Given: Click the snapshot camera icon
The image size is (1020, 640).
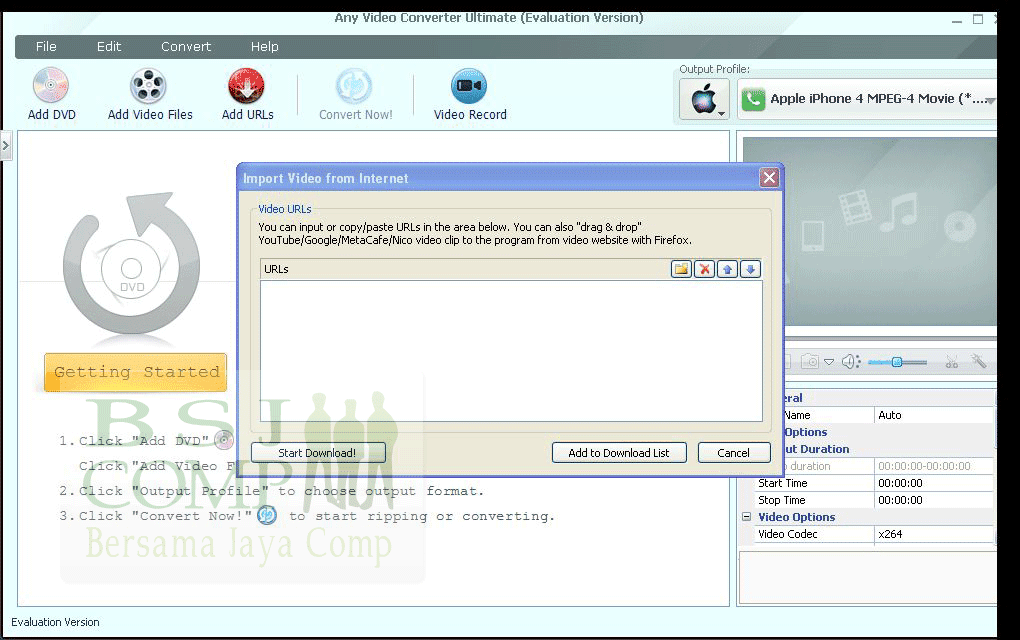Looking at the screenshot, I should [x=810, y=362].
